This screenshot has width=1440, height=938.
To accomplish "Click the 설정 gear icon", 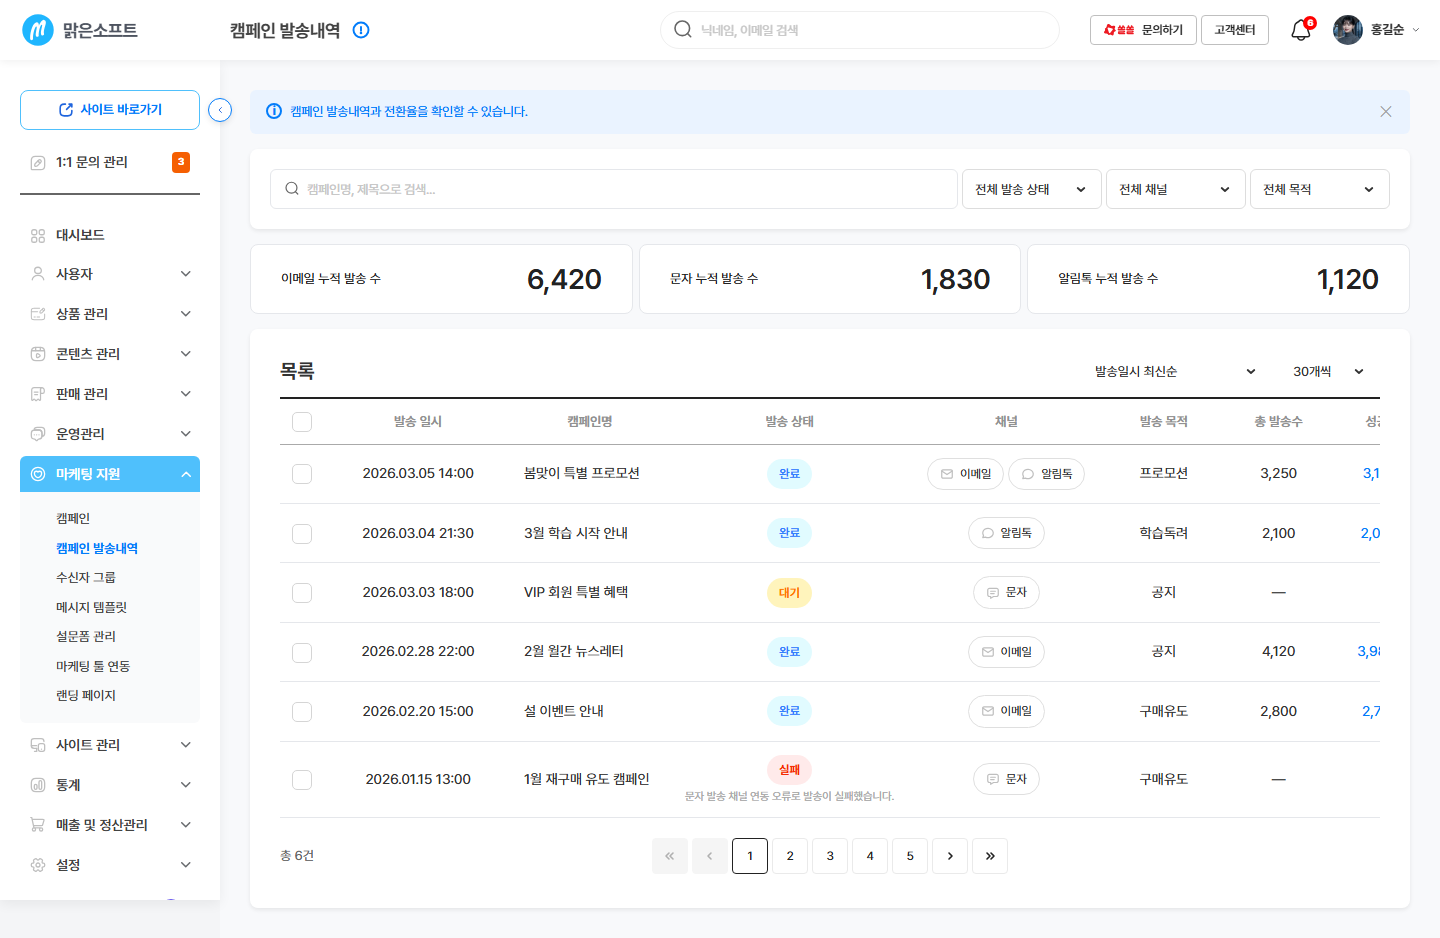I will 38,865.
